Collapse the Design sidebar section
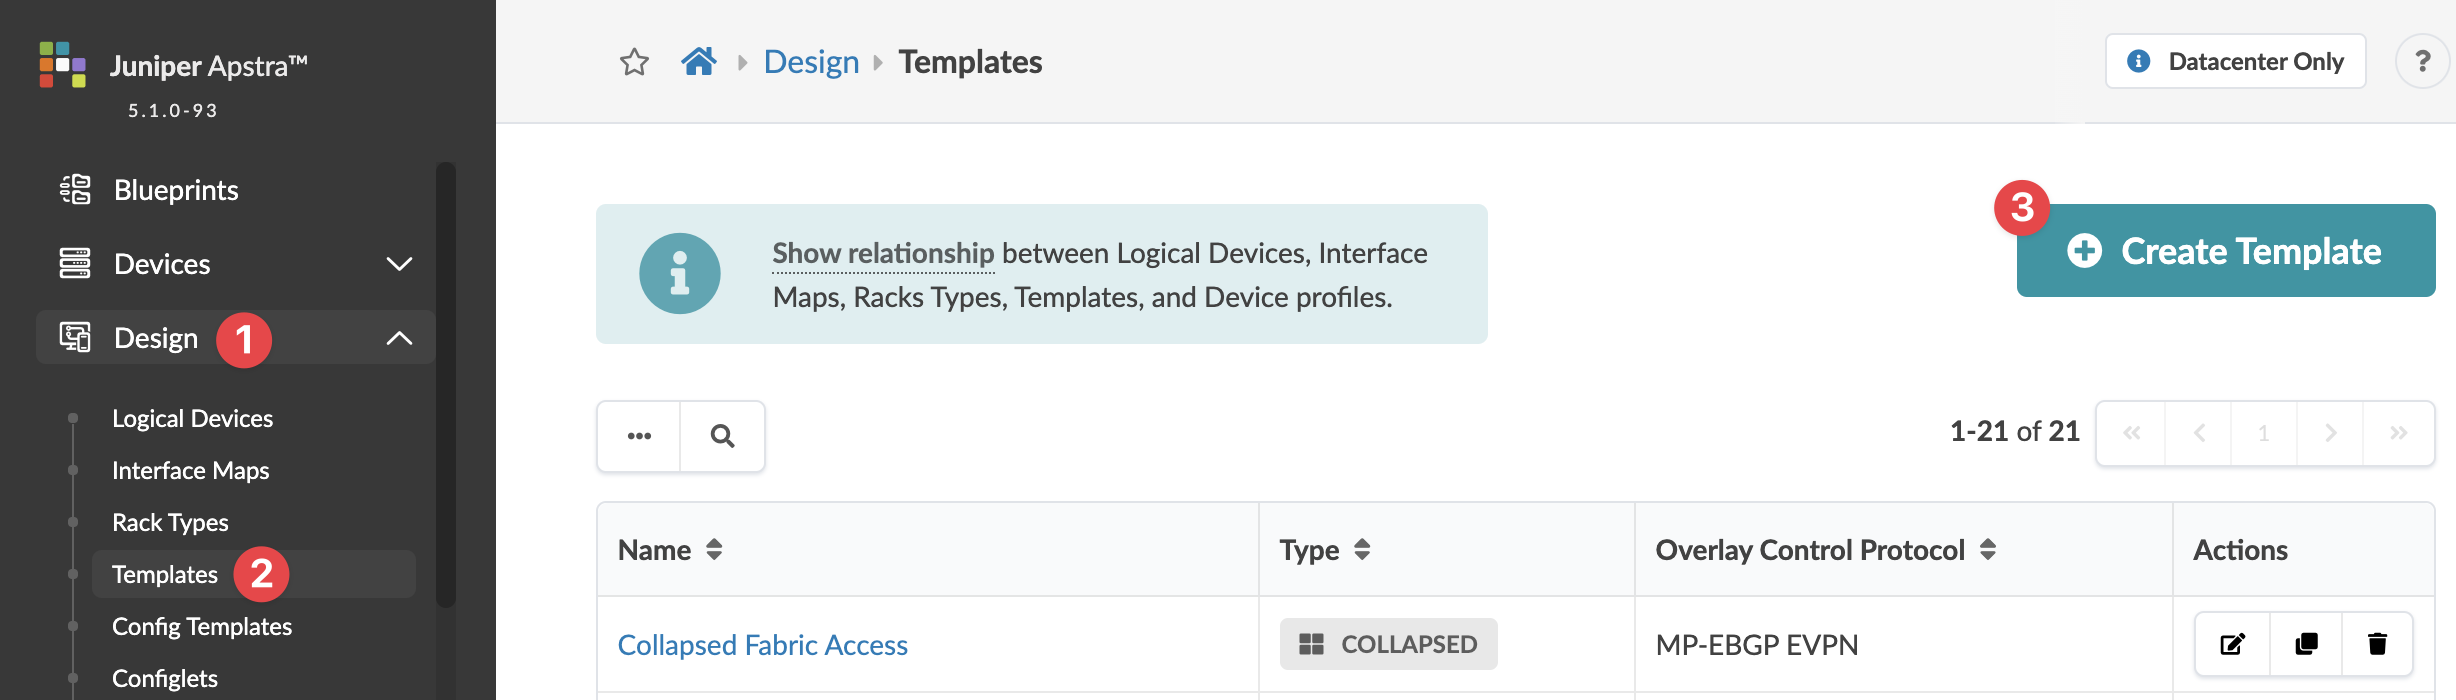 (x=399, y=338)
